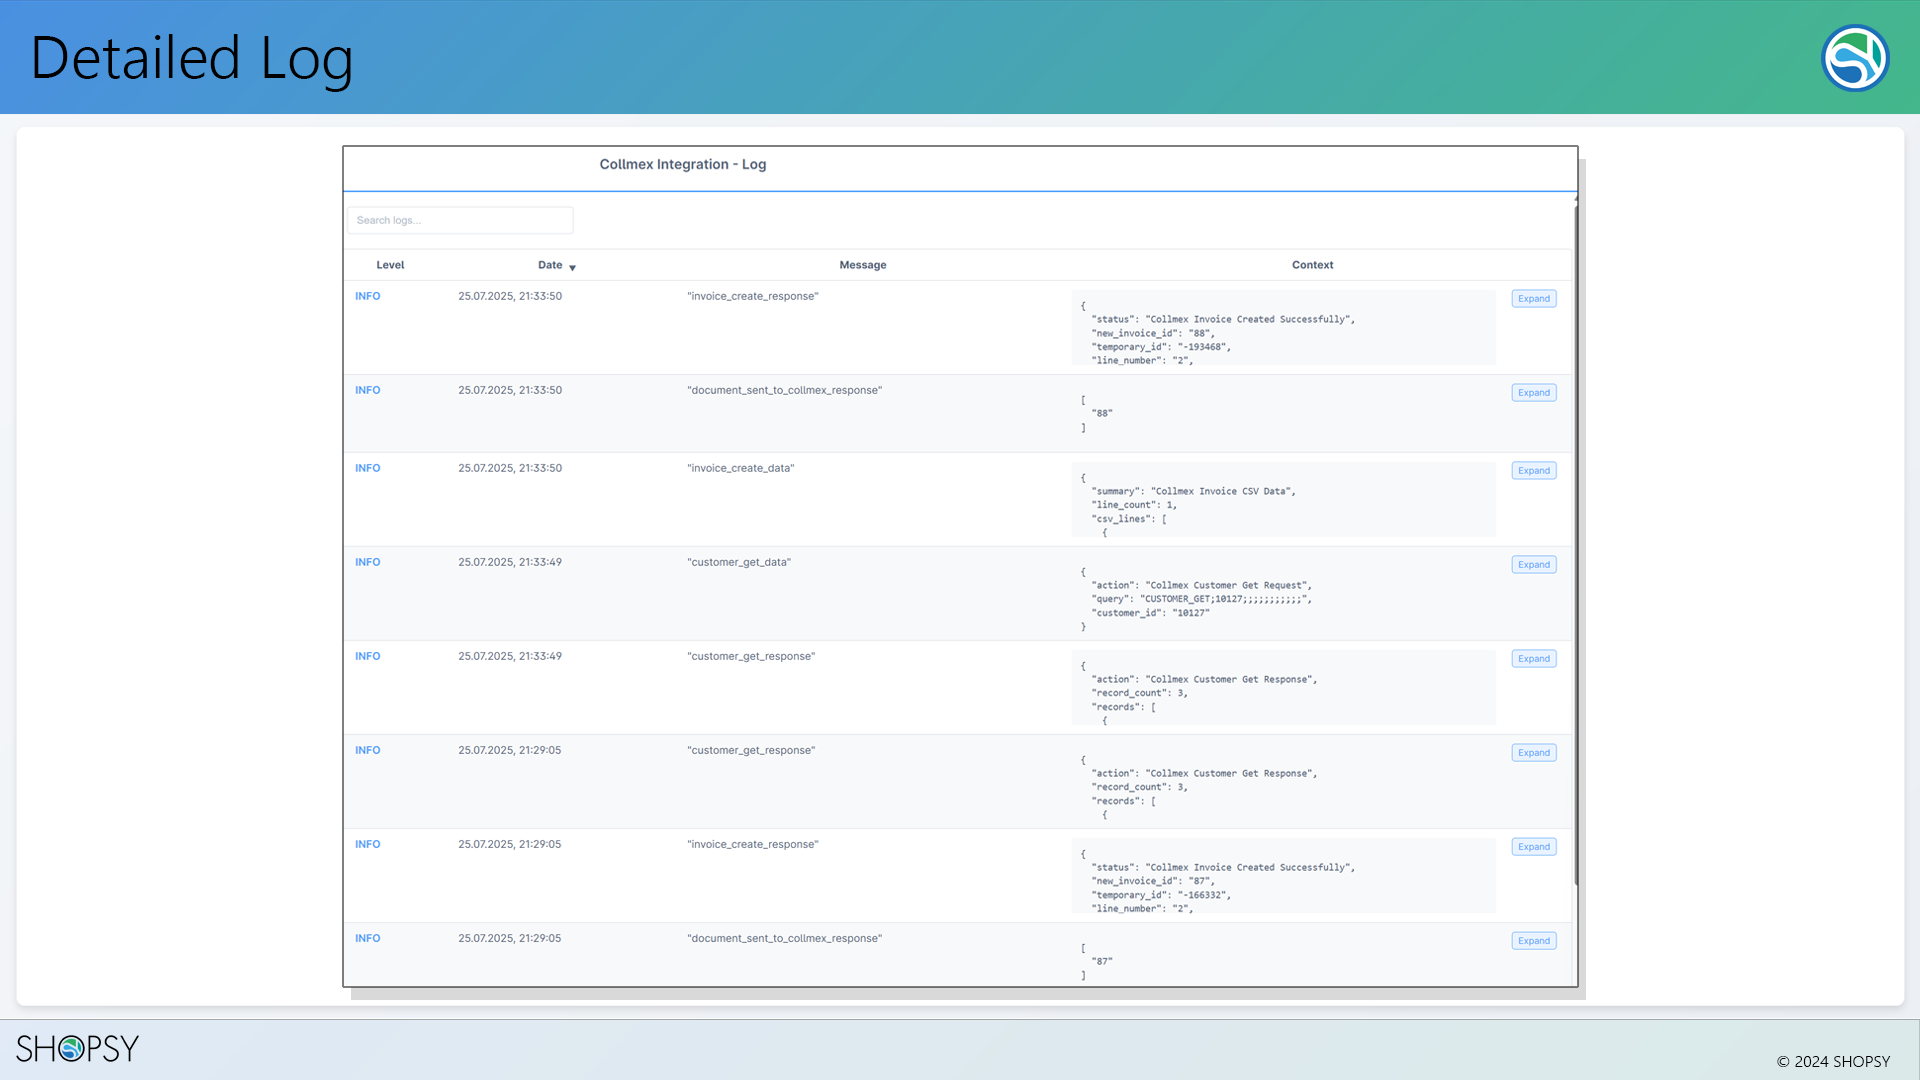Expand the 21:33:50 document_sent_to_collmex_response entry
Screen dimensions: 1920x1080
click(x=1533, y=393)
